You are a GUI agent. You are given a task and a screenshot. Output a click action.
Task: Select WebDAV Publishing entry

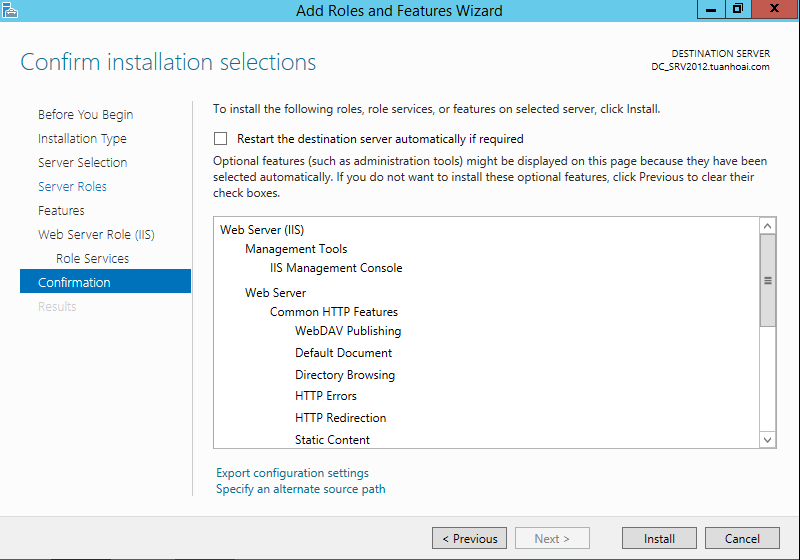[x=348, y=331]
